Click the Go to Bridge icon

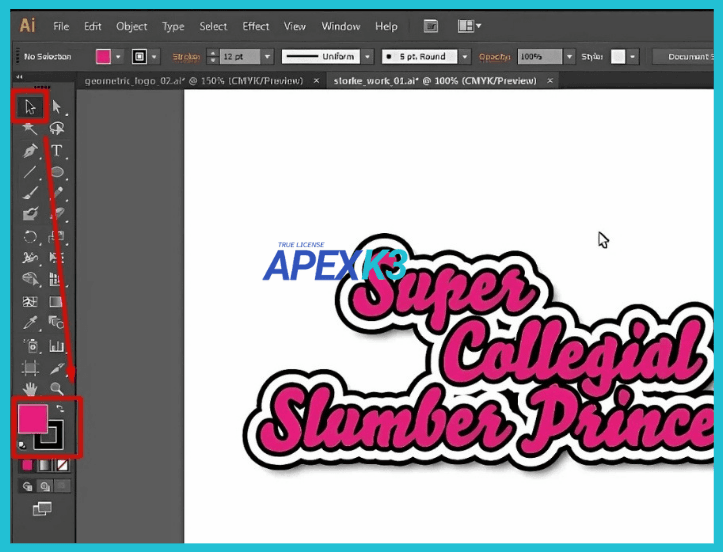(431, 26)
